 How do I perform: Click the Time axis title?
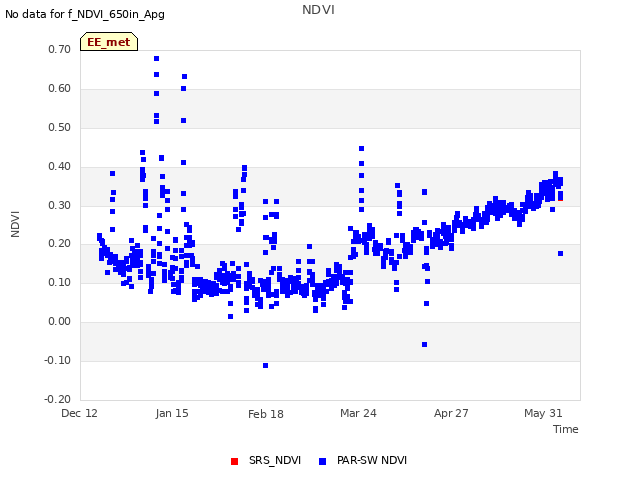pyautogui.click(x=566, y=429)
